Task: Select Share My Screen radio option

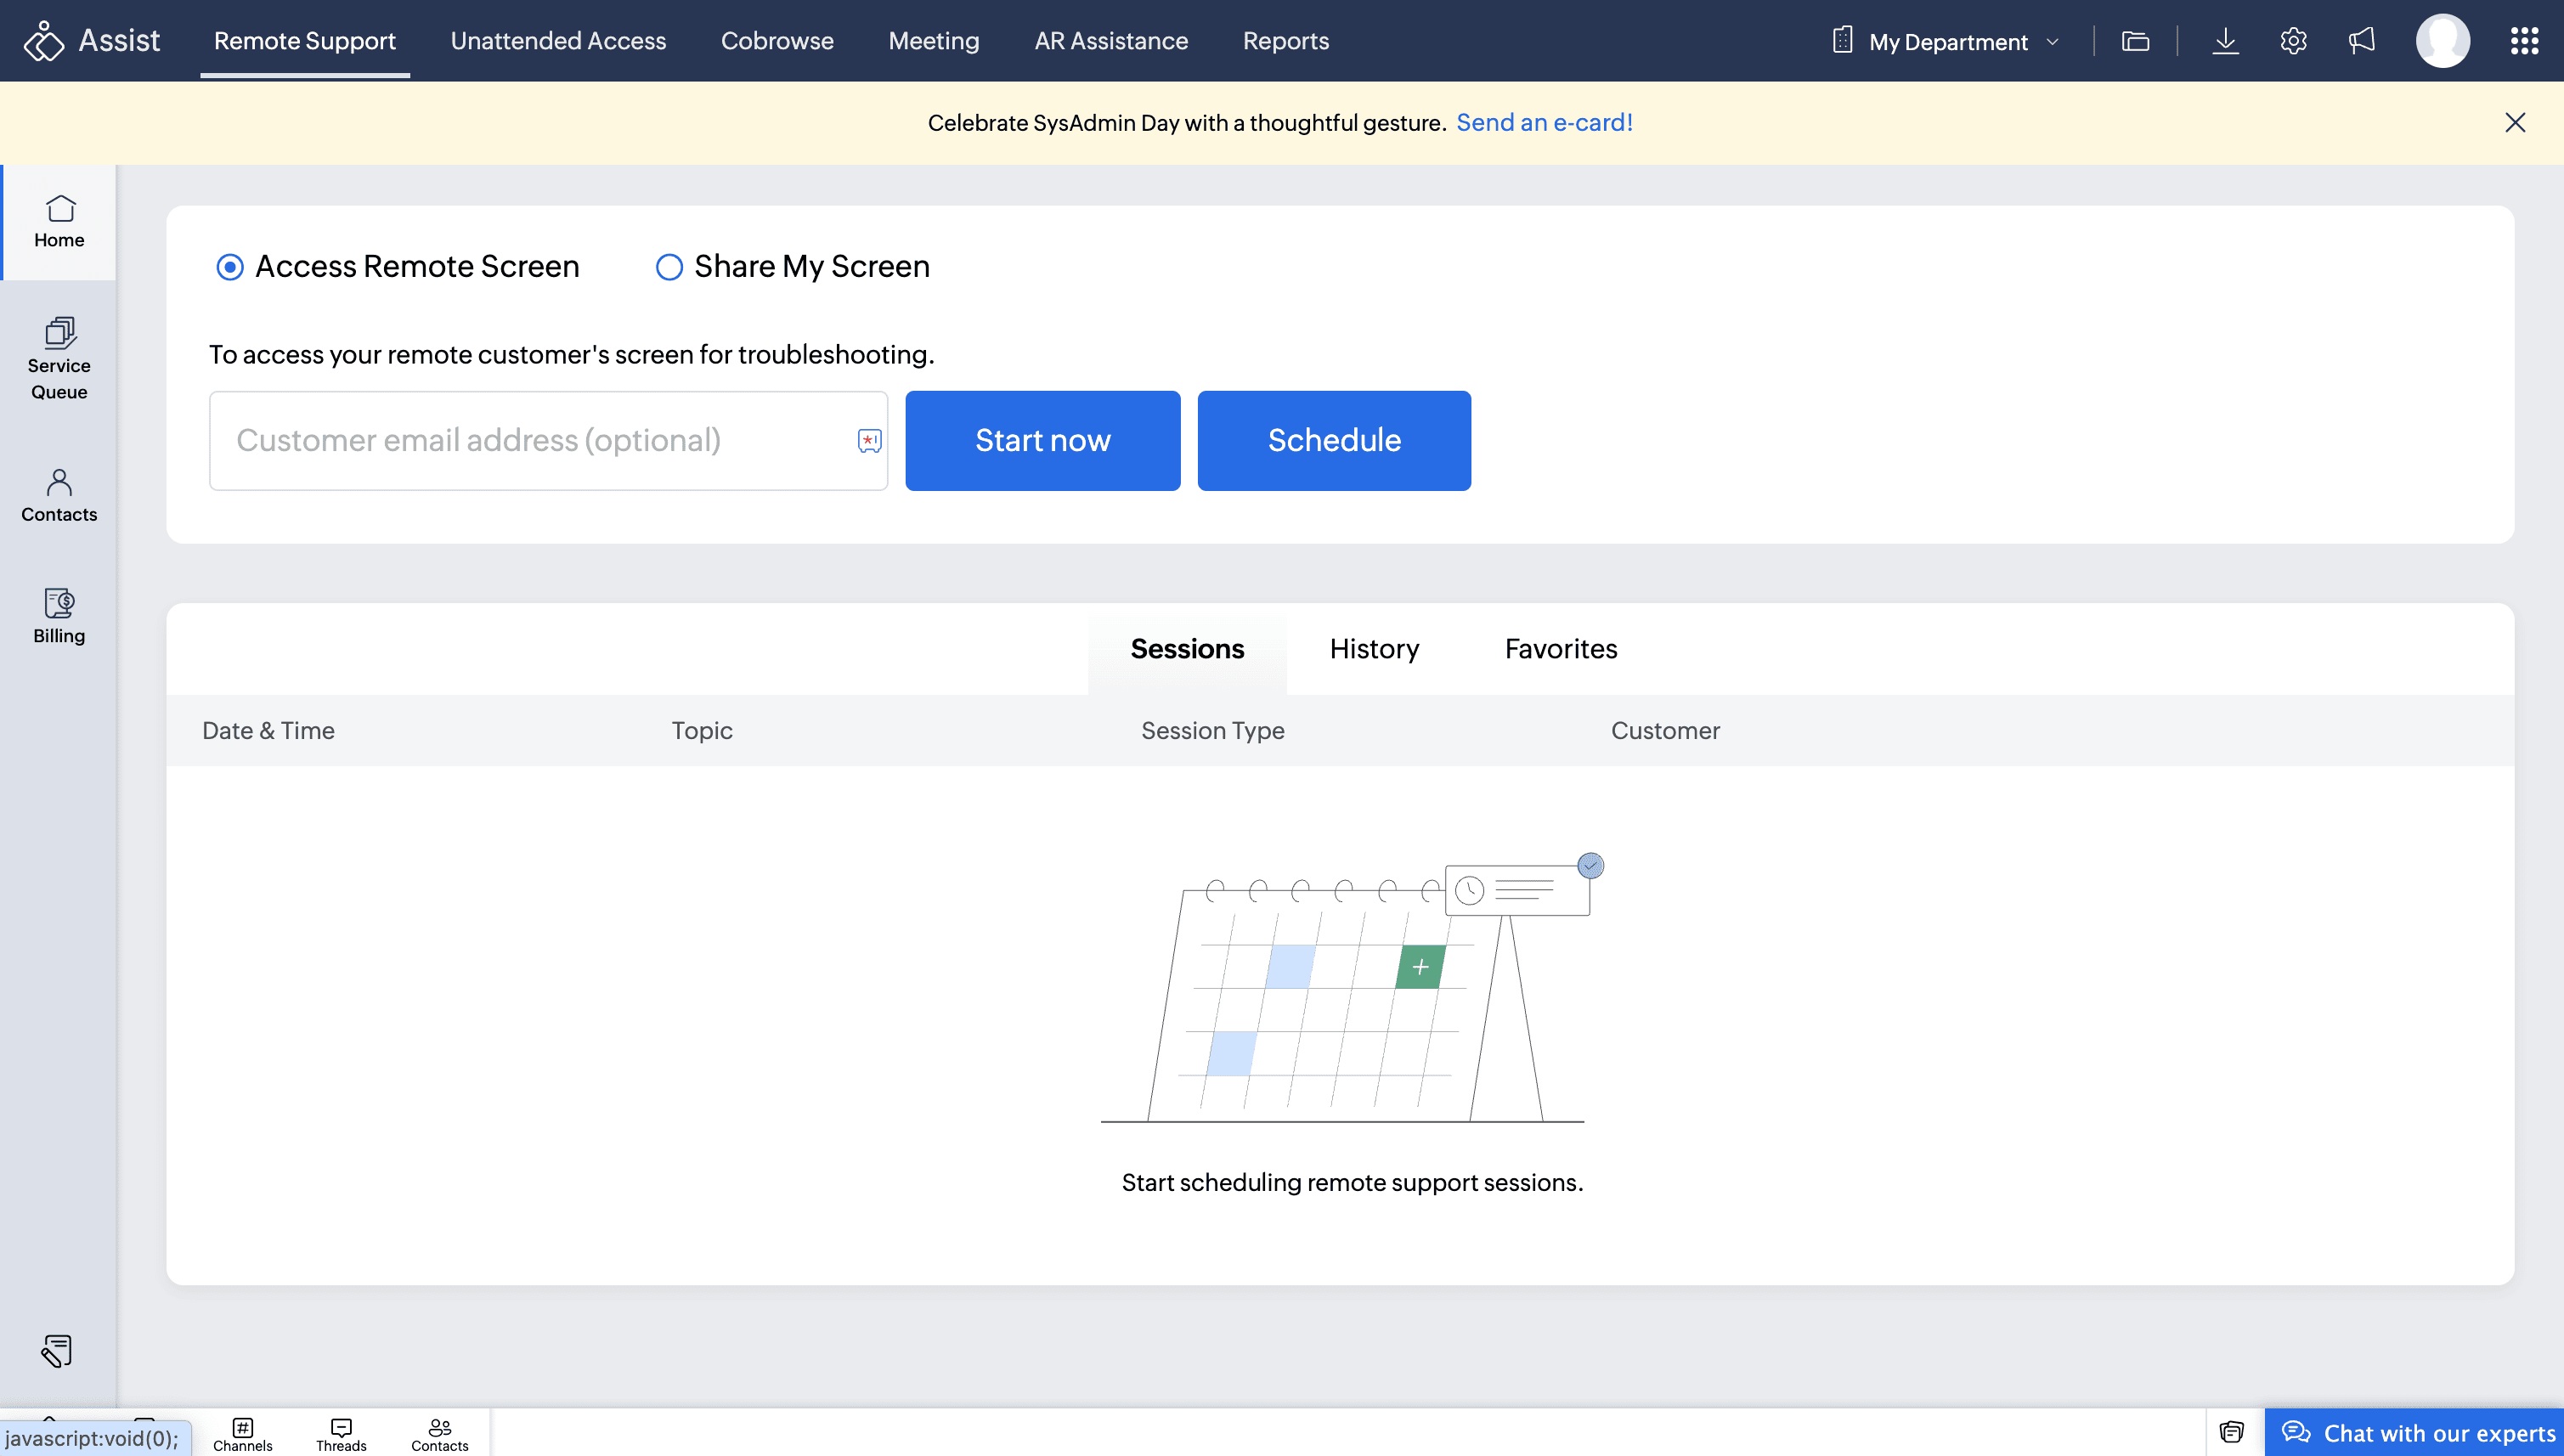Action: tap(669, 267)
